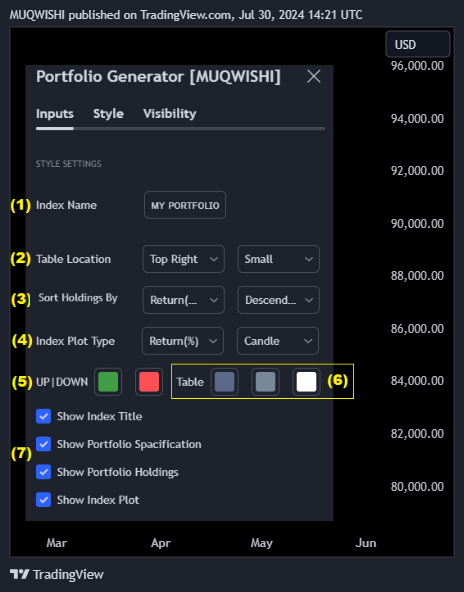Click the 80,000.00 price axis label
Viewport: 464px width, 592px height.
coord(417,487)
